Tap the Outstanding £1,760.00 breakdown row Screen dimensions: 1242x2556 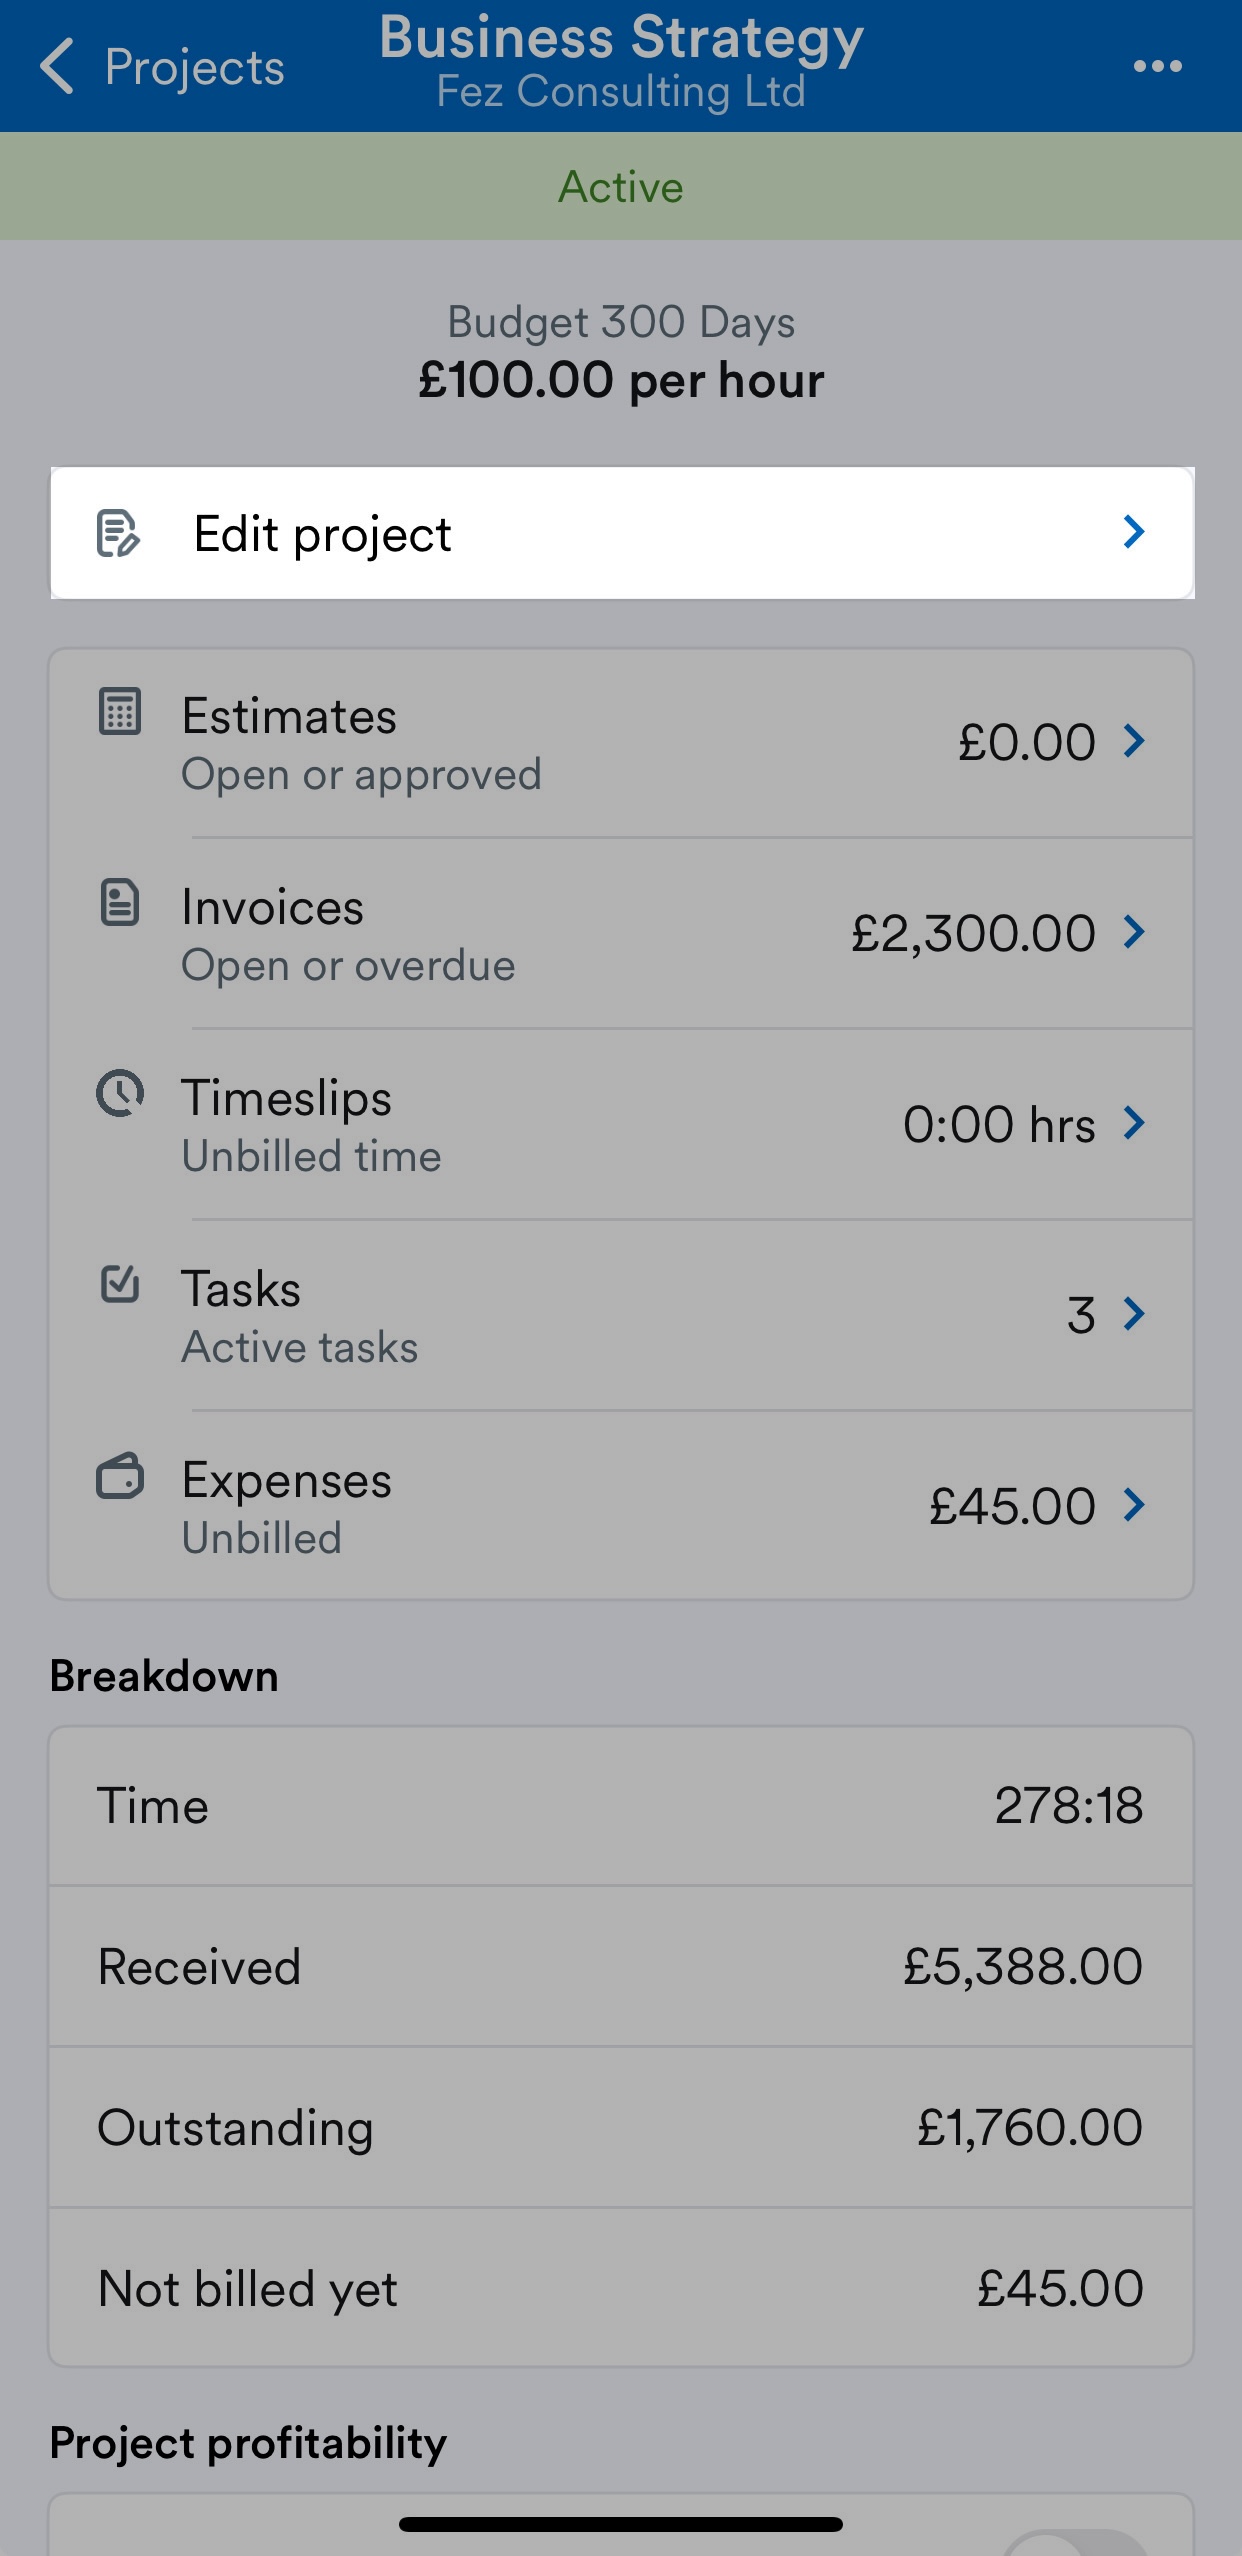pos(622,2127)
